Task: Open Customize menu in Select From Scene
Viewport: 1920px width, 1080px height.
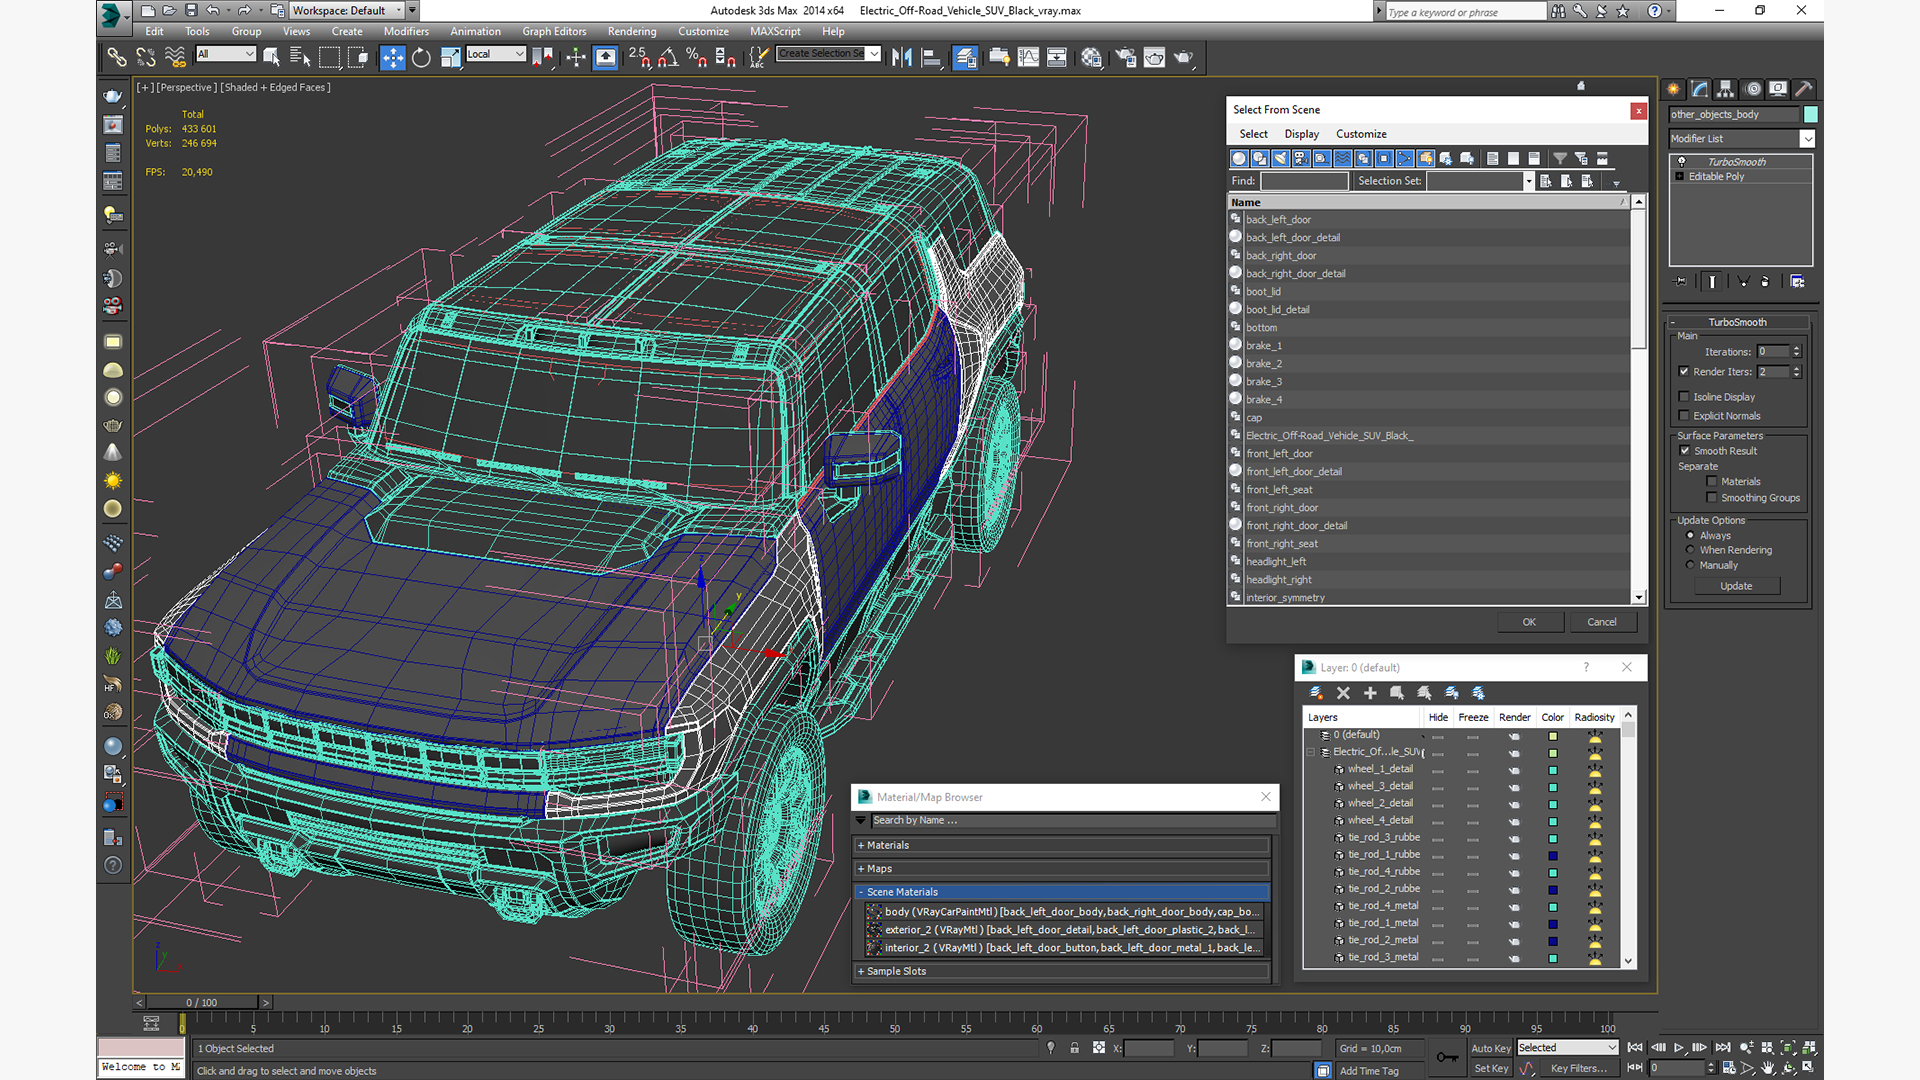Action: point(1361,134)
